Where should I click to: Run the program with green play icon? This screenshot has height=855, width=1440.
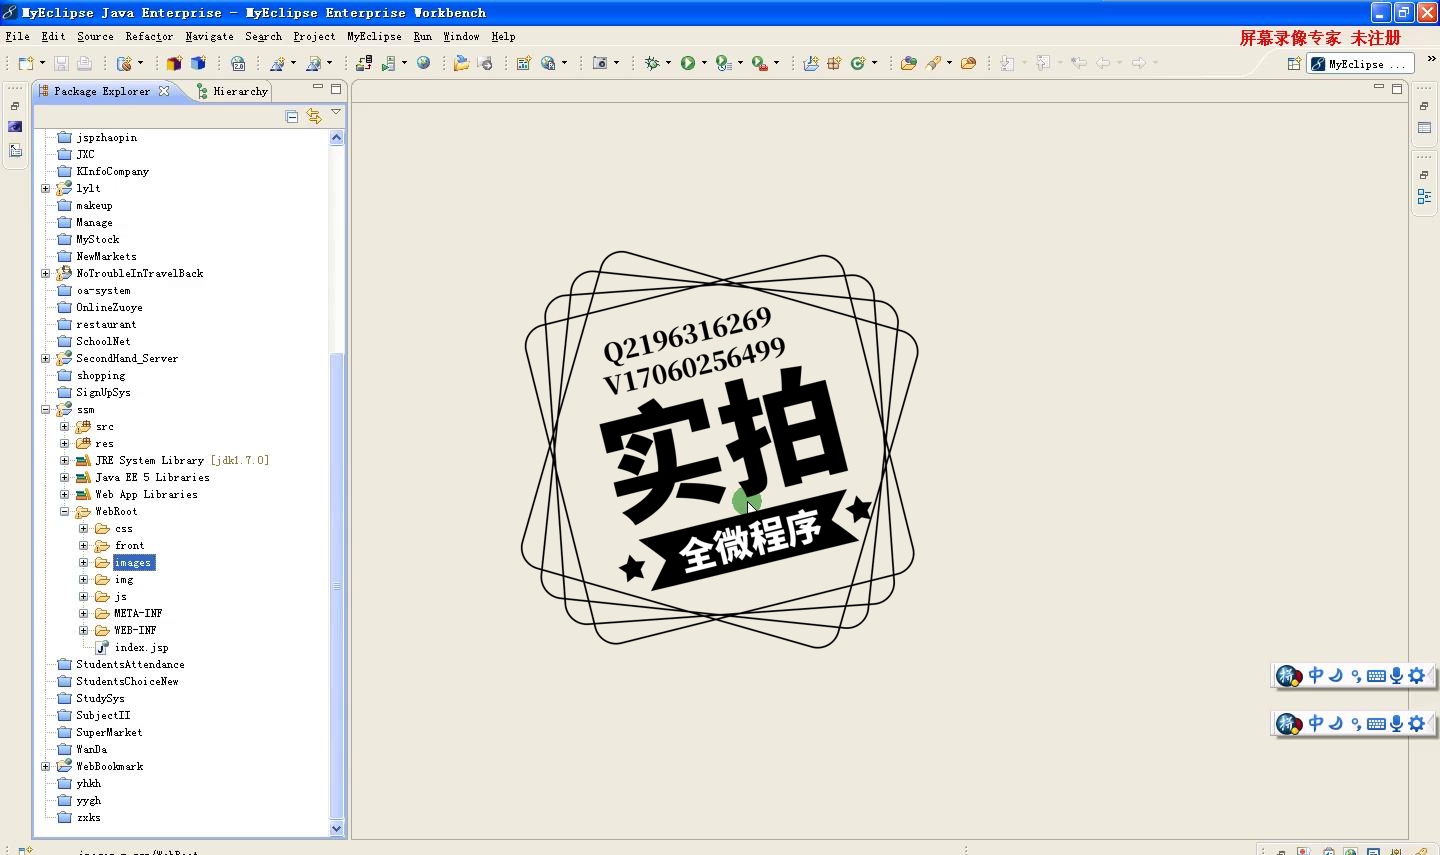(688, 63)
